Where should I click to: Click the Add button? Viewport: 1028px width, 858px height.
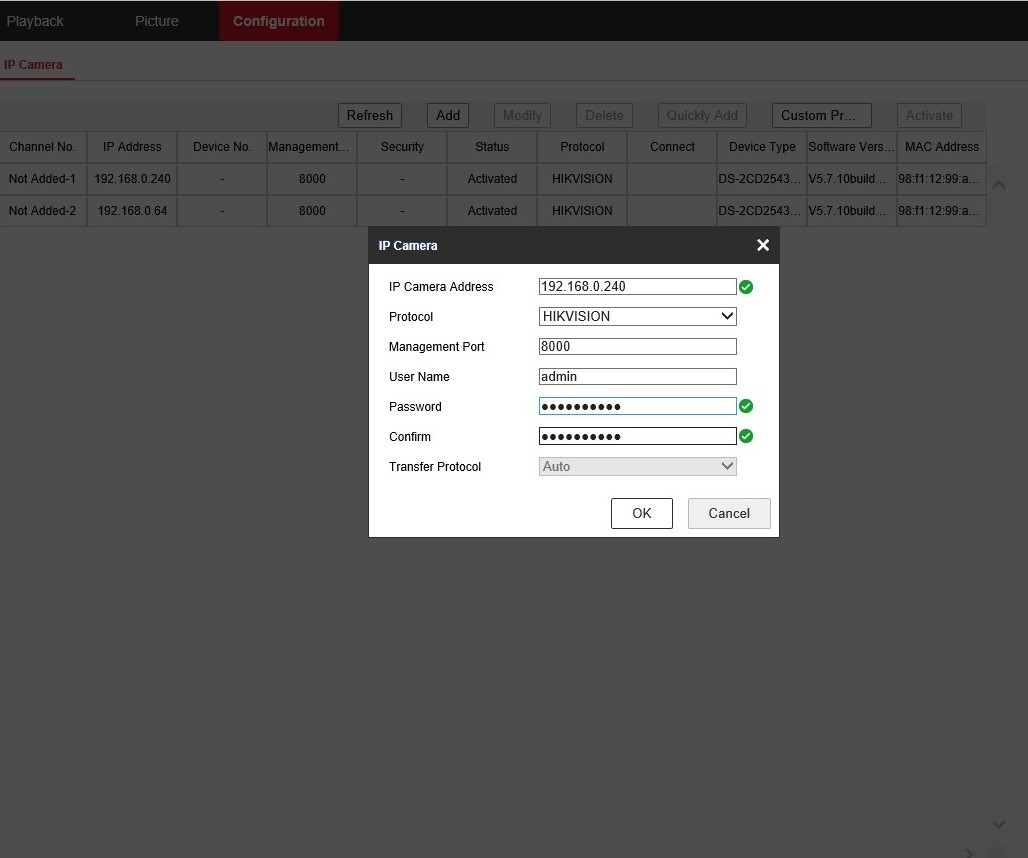[448, 115]
